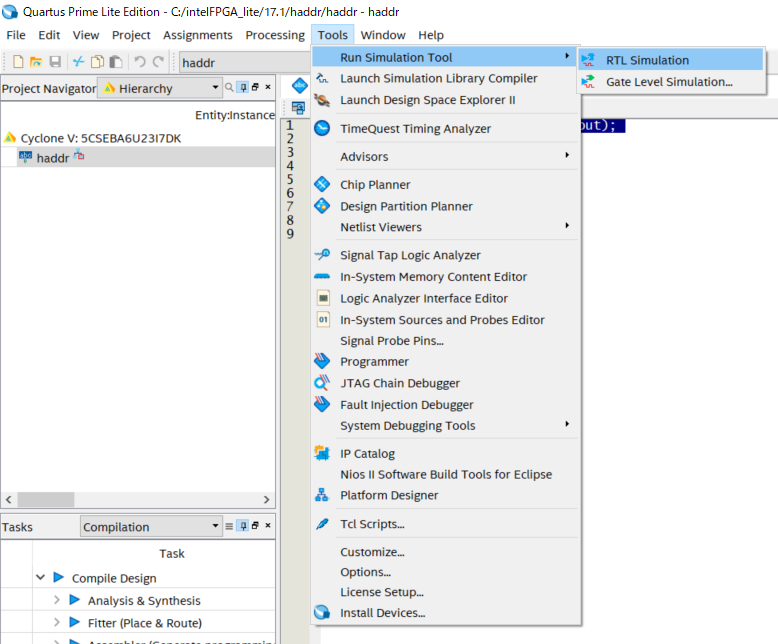
Task: Open Install Devices dialog
Action: point(445,613)
